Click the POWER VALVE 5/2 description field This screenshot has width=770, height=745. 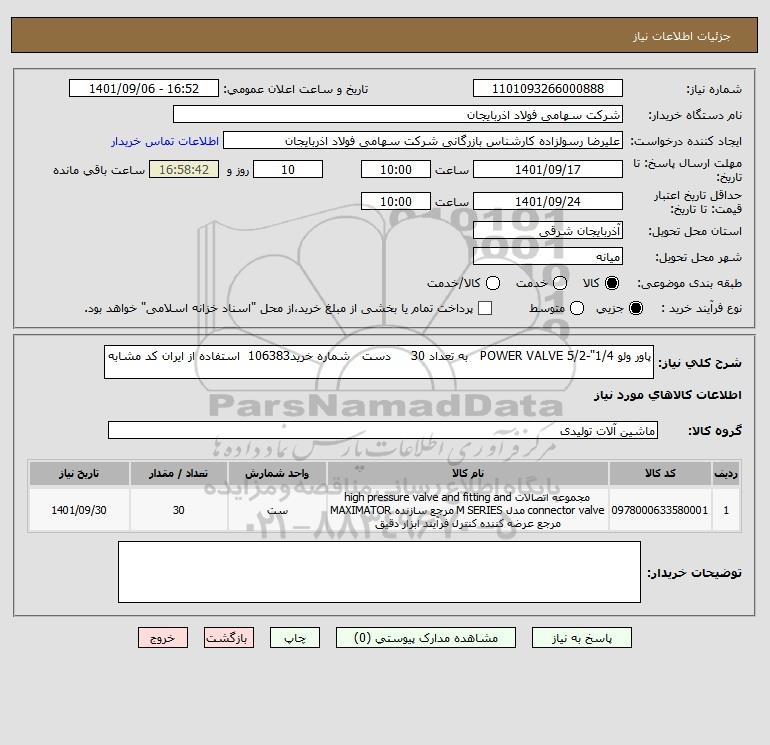(x=379, y=362)
